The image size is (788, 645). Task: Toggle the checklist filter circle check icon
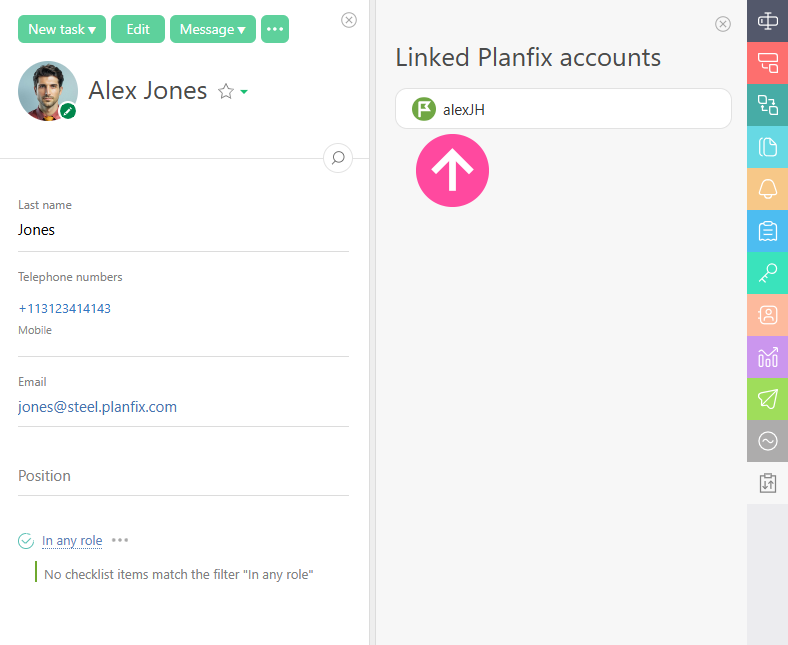pyautogui.click(x=26, y=541)
